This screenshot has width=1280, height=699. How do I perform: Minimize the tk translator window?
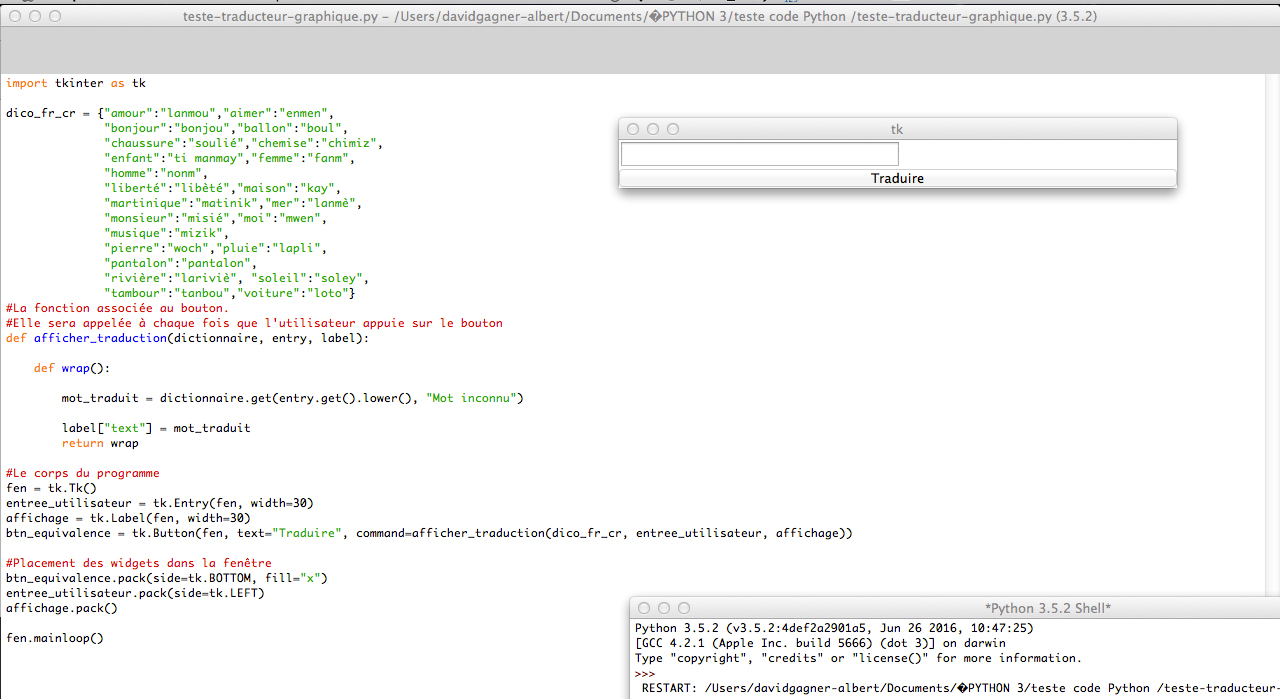653,129
